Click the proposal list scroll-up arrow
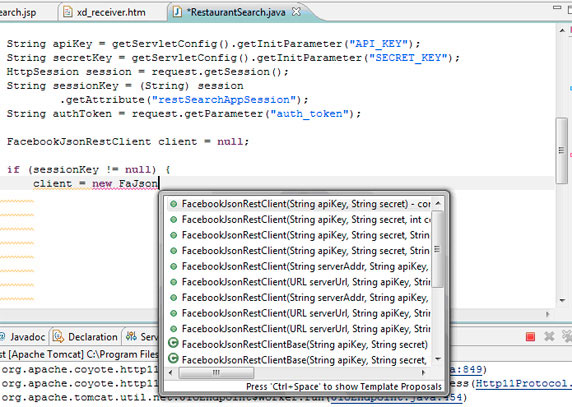 438,203
